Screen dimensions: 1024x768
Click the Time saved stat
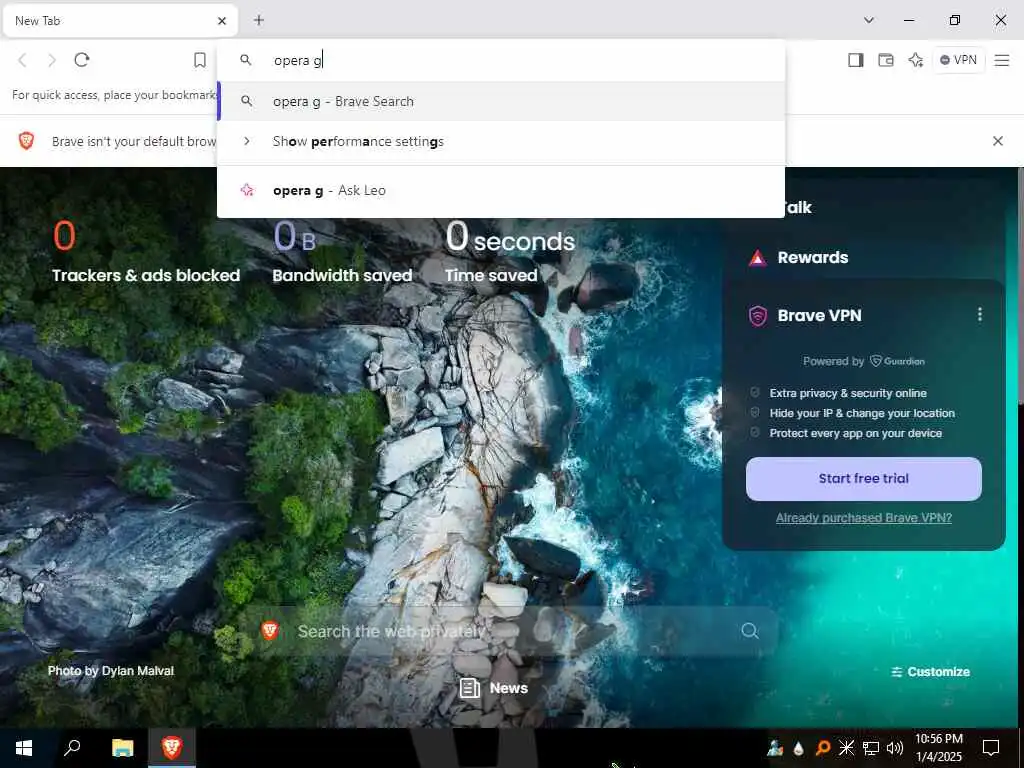click(510, 252)
